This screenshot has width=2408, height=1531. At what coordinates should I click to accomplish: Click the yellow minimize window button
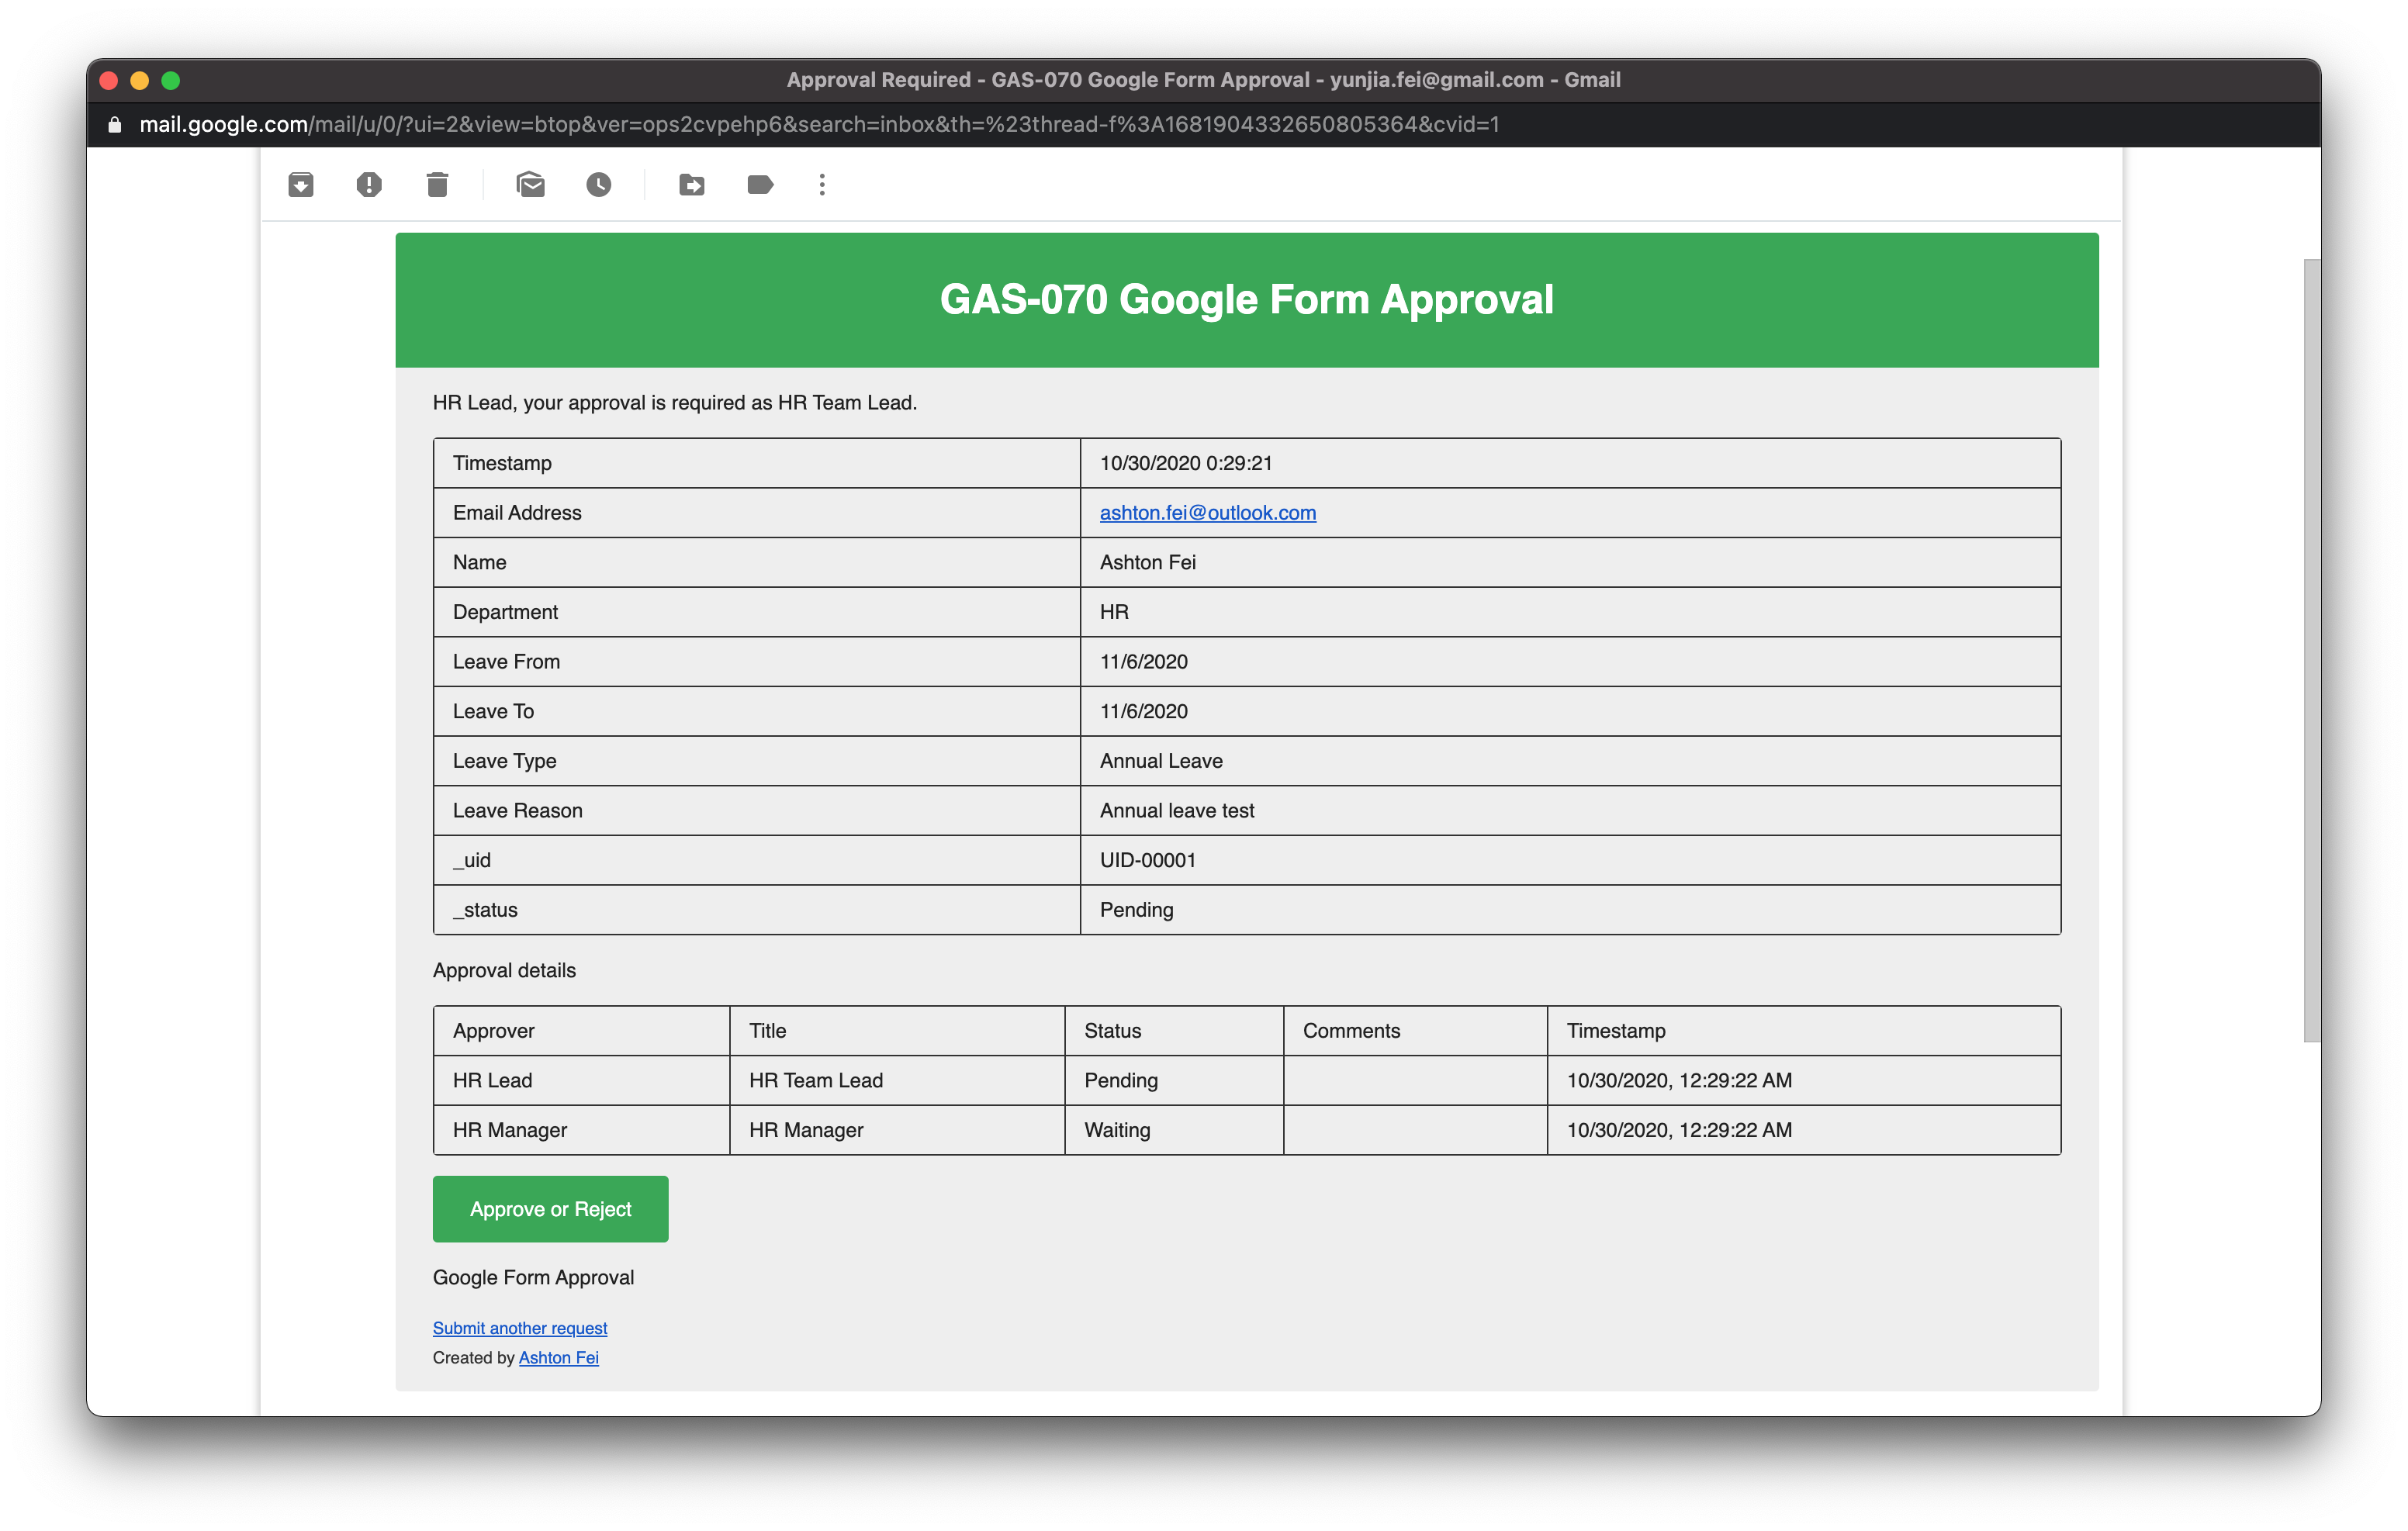tap(140, 81)
